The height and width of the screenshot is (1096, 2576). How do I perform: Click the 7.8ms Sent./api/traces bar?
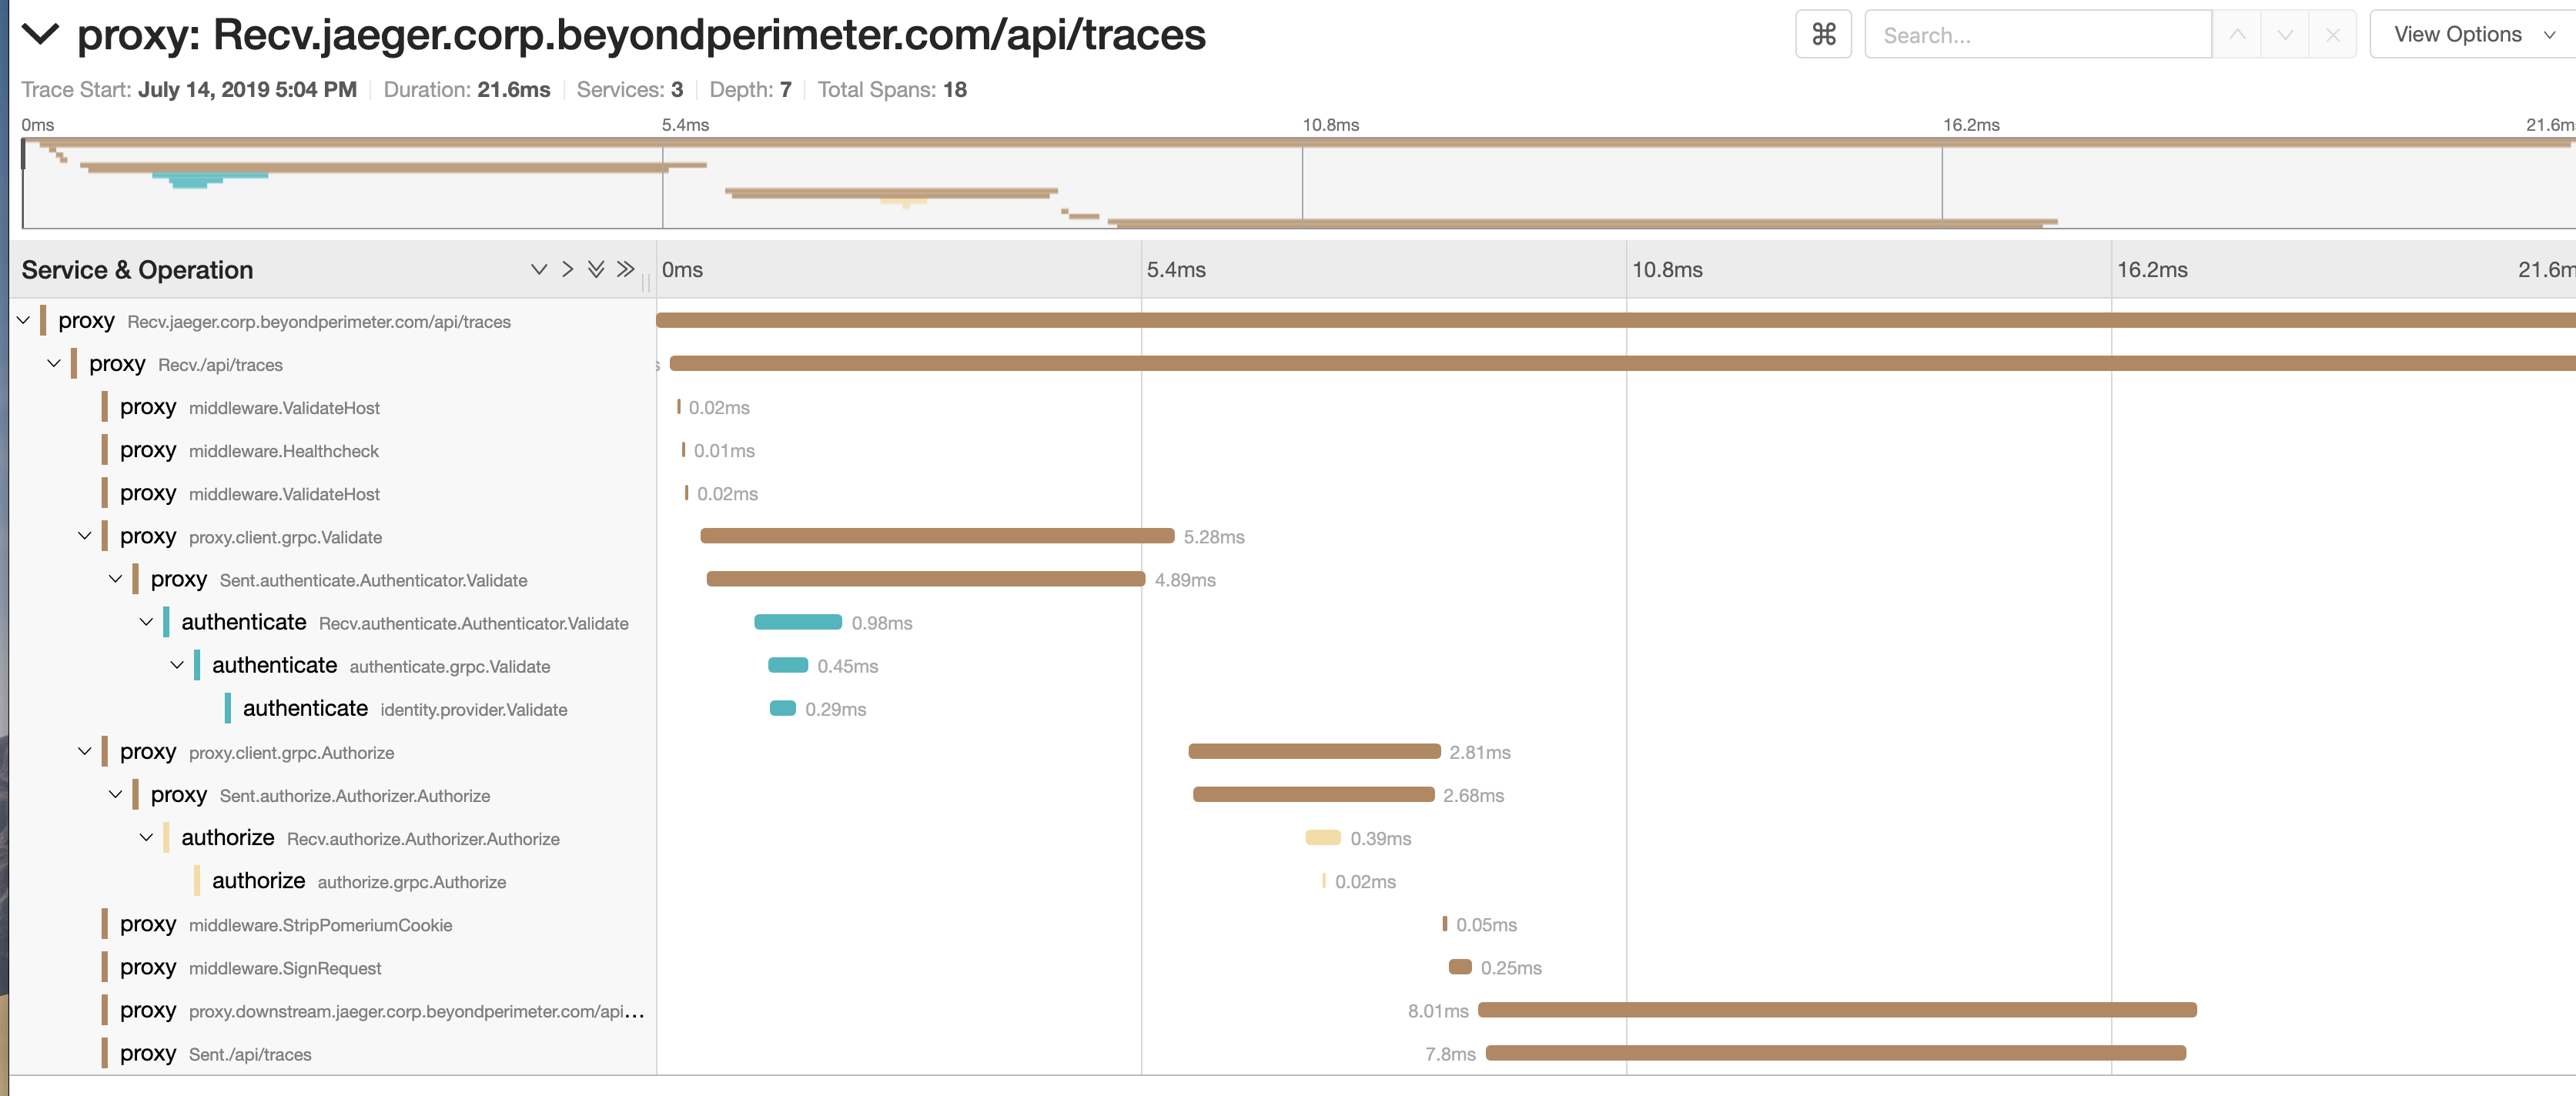tap(1836, 1053)
